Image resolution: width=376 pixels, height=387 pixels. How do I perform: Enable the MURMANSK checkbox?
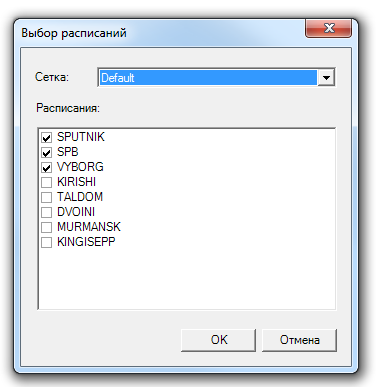(x=47, y=227)
